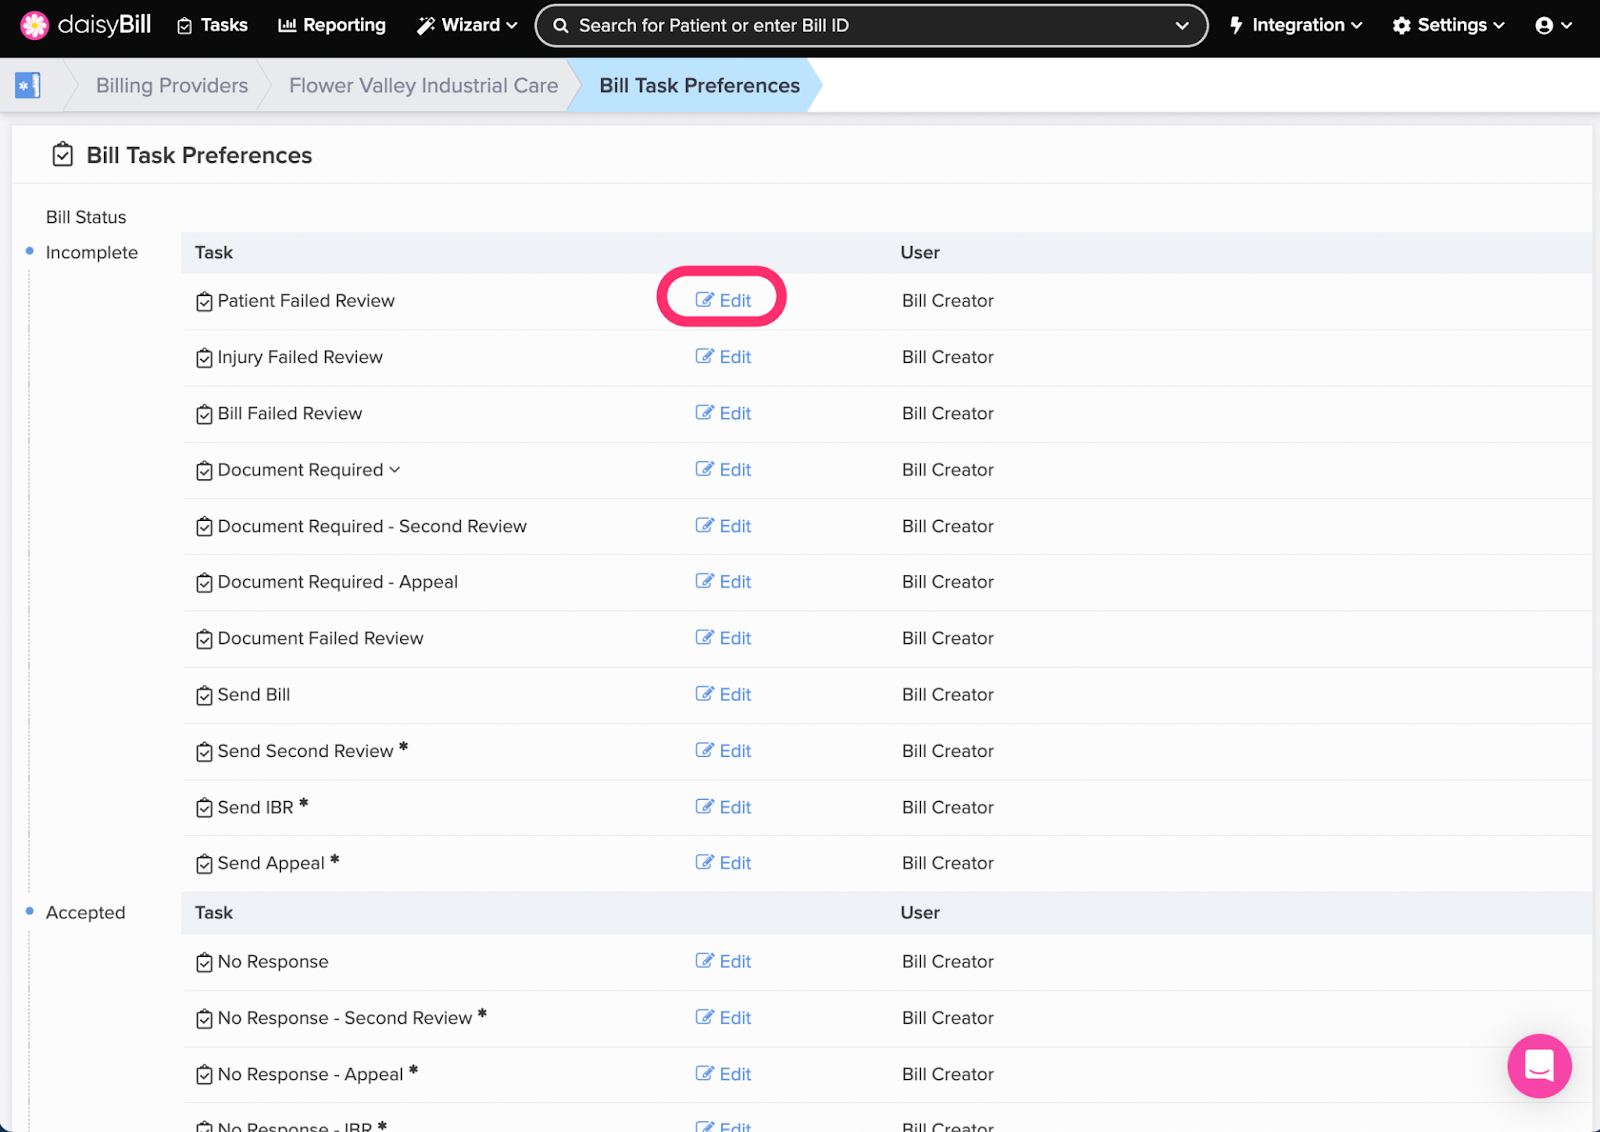The height and width of the screenshot is (1132, 1600).
Task: Click the search magnifier icon
Action: pyautogui.click(x=560, y=25)
